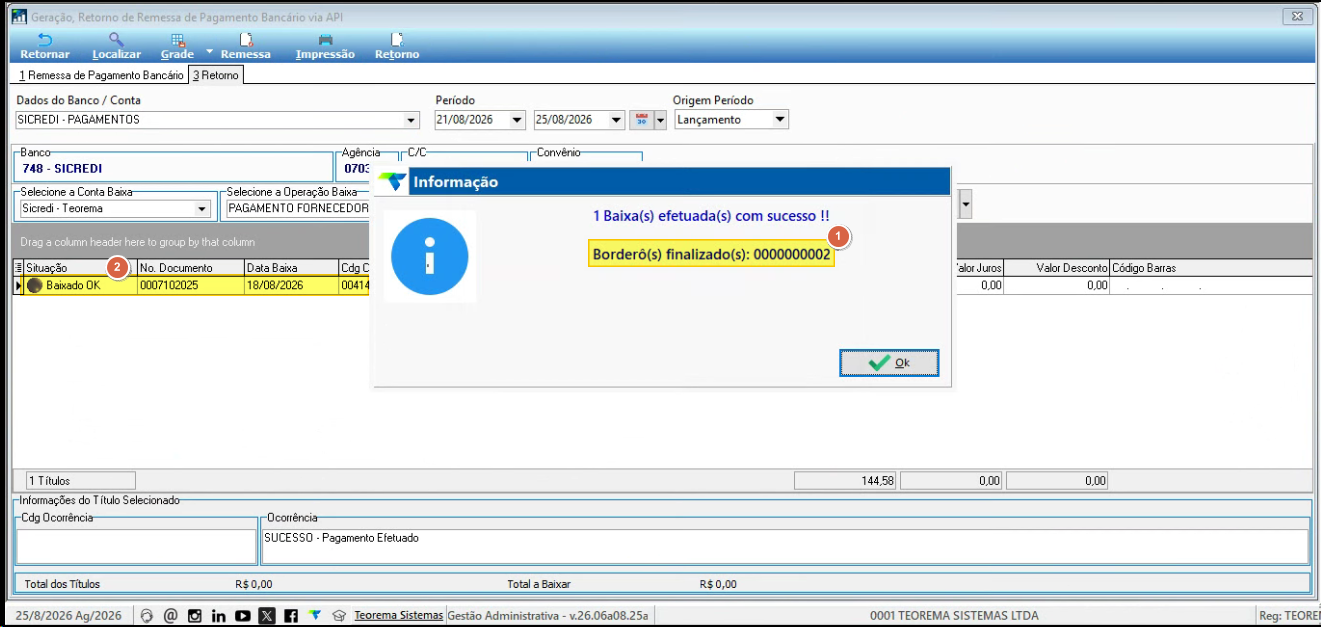Click the Ok button in Informação dialog
Image resolution: width=1321 pixels, height=627 pixels.
pyautogui.click(x=889, y=363)
